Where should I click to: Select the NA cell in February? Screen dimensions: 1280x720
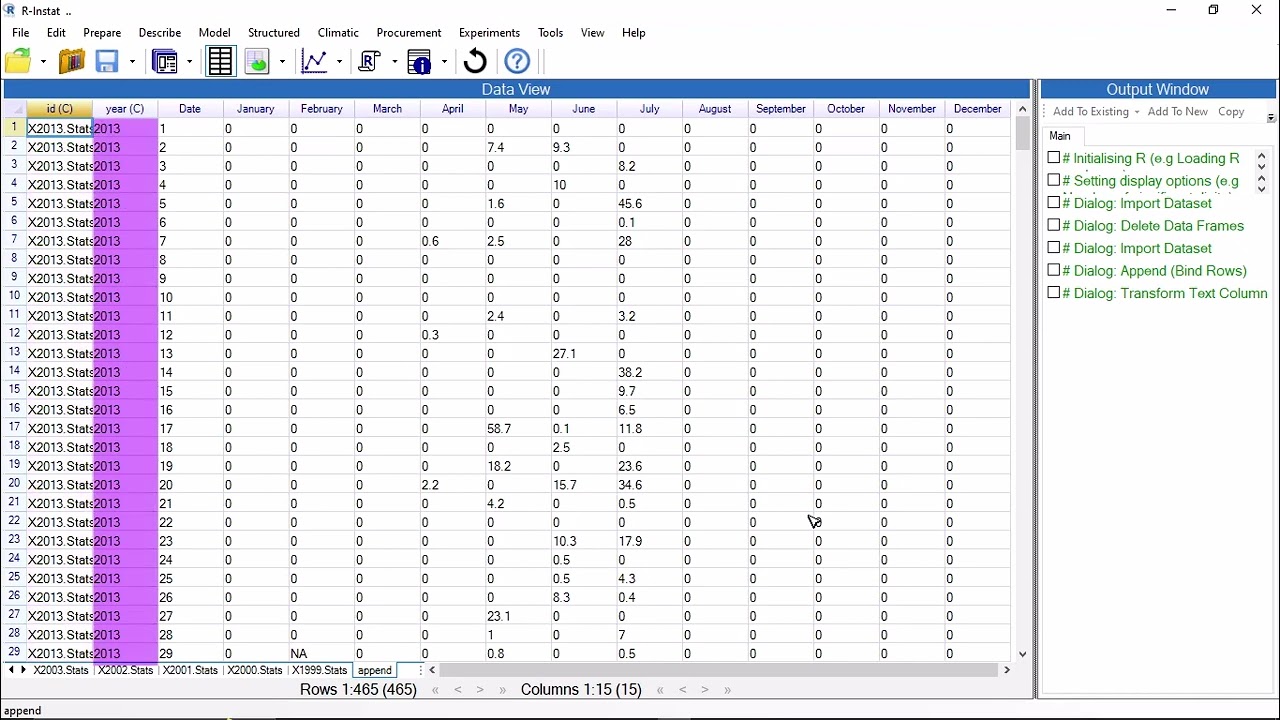321,653
